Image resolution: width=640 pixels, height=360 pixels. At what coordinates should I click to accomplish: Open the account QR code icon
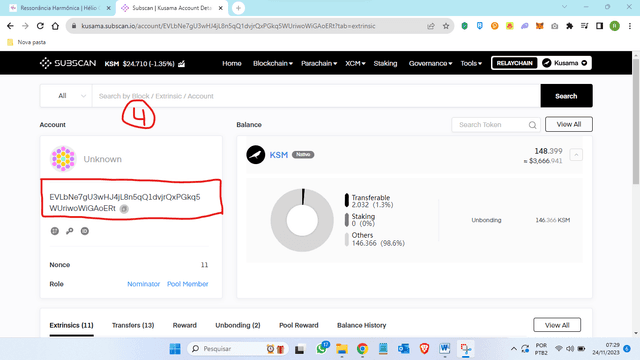click(84, 231)
